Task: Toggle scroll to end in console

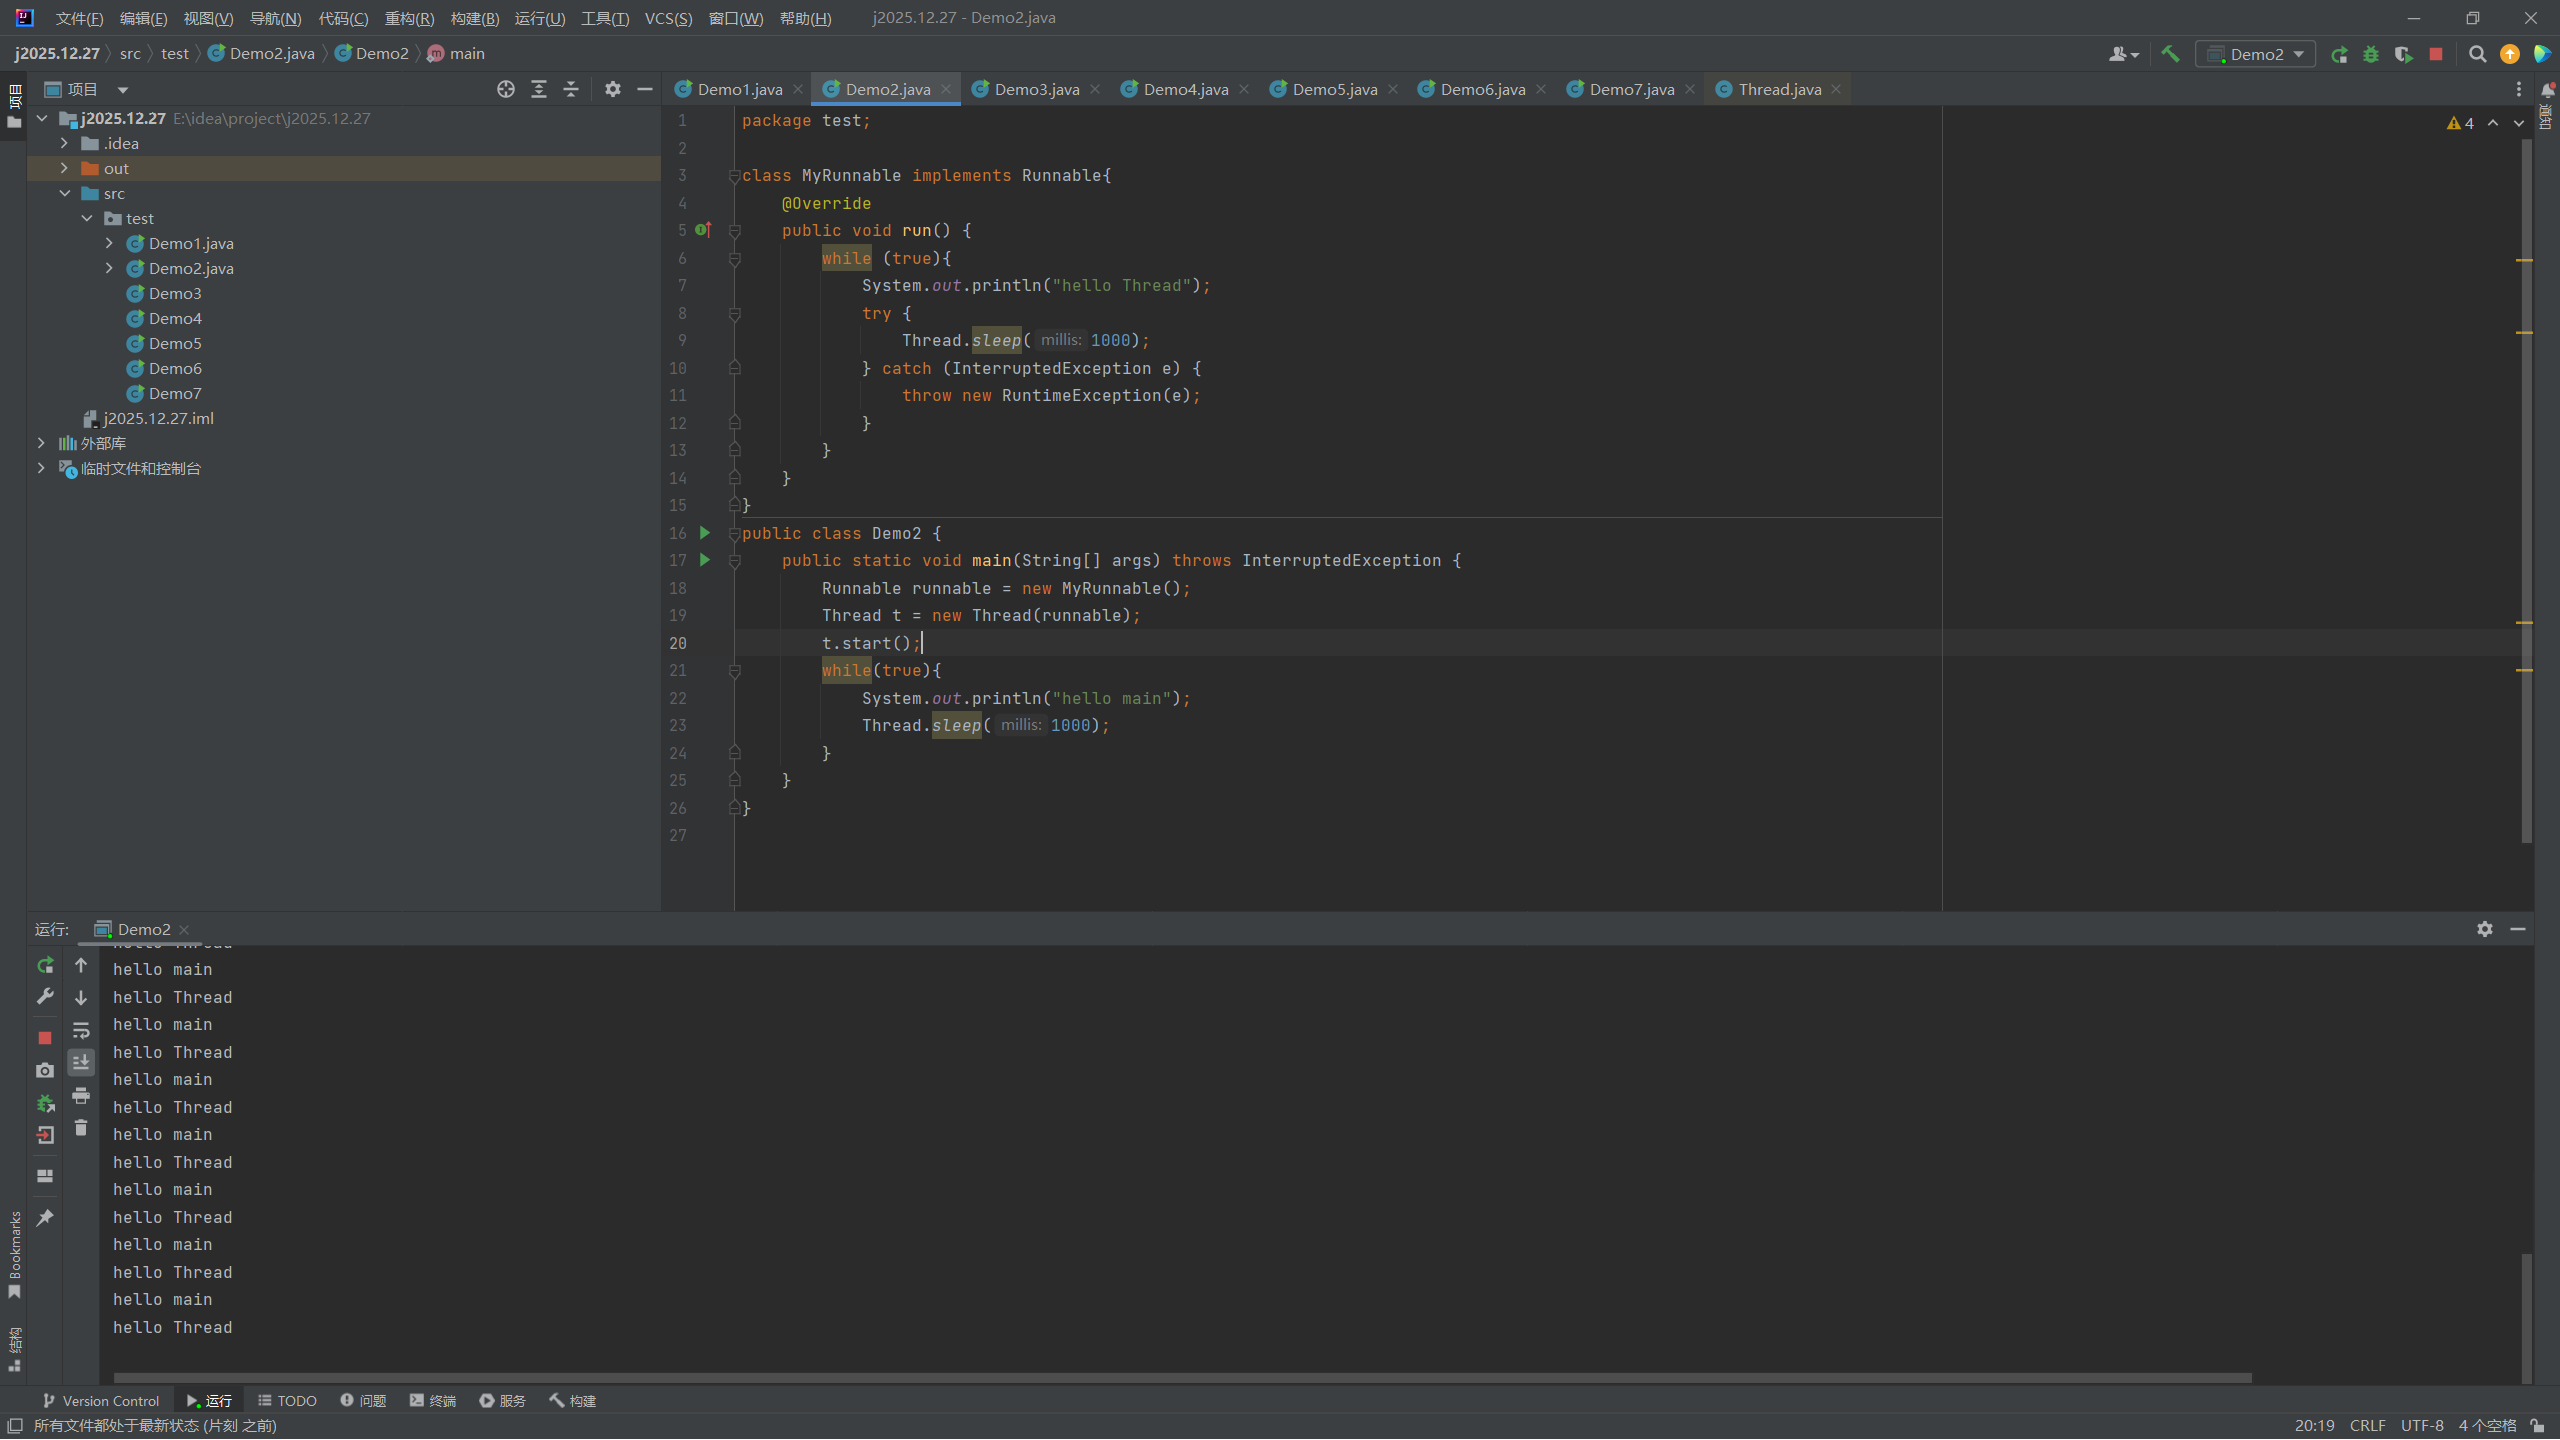Action: (x=81, y=1062)
